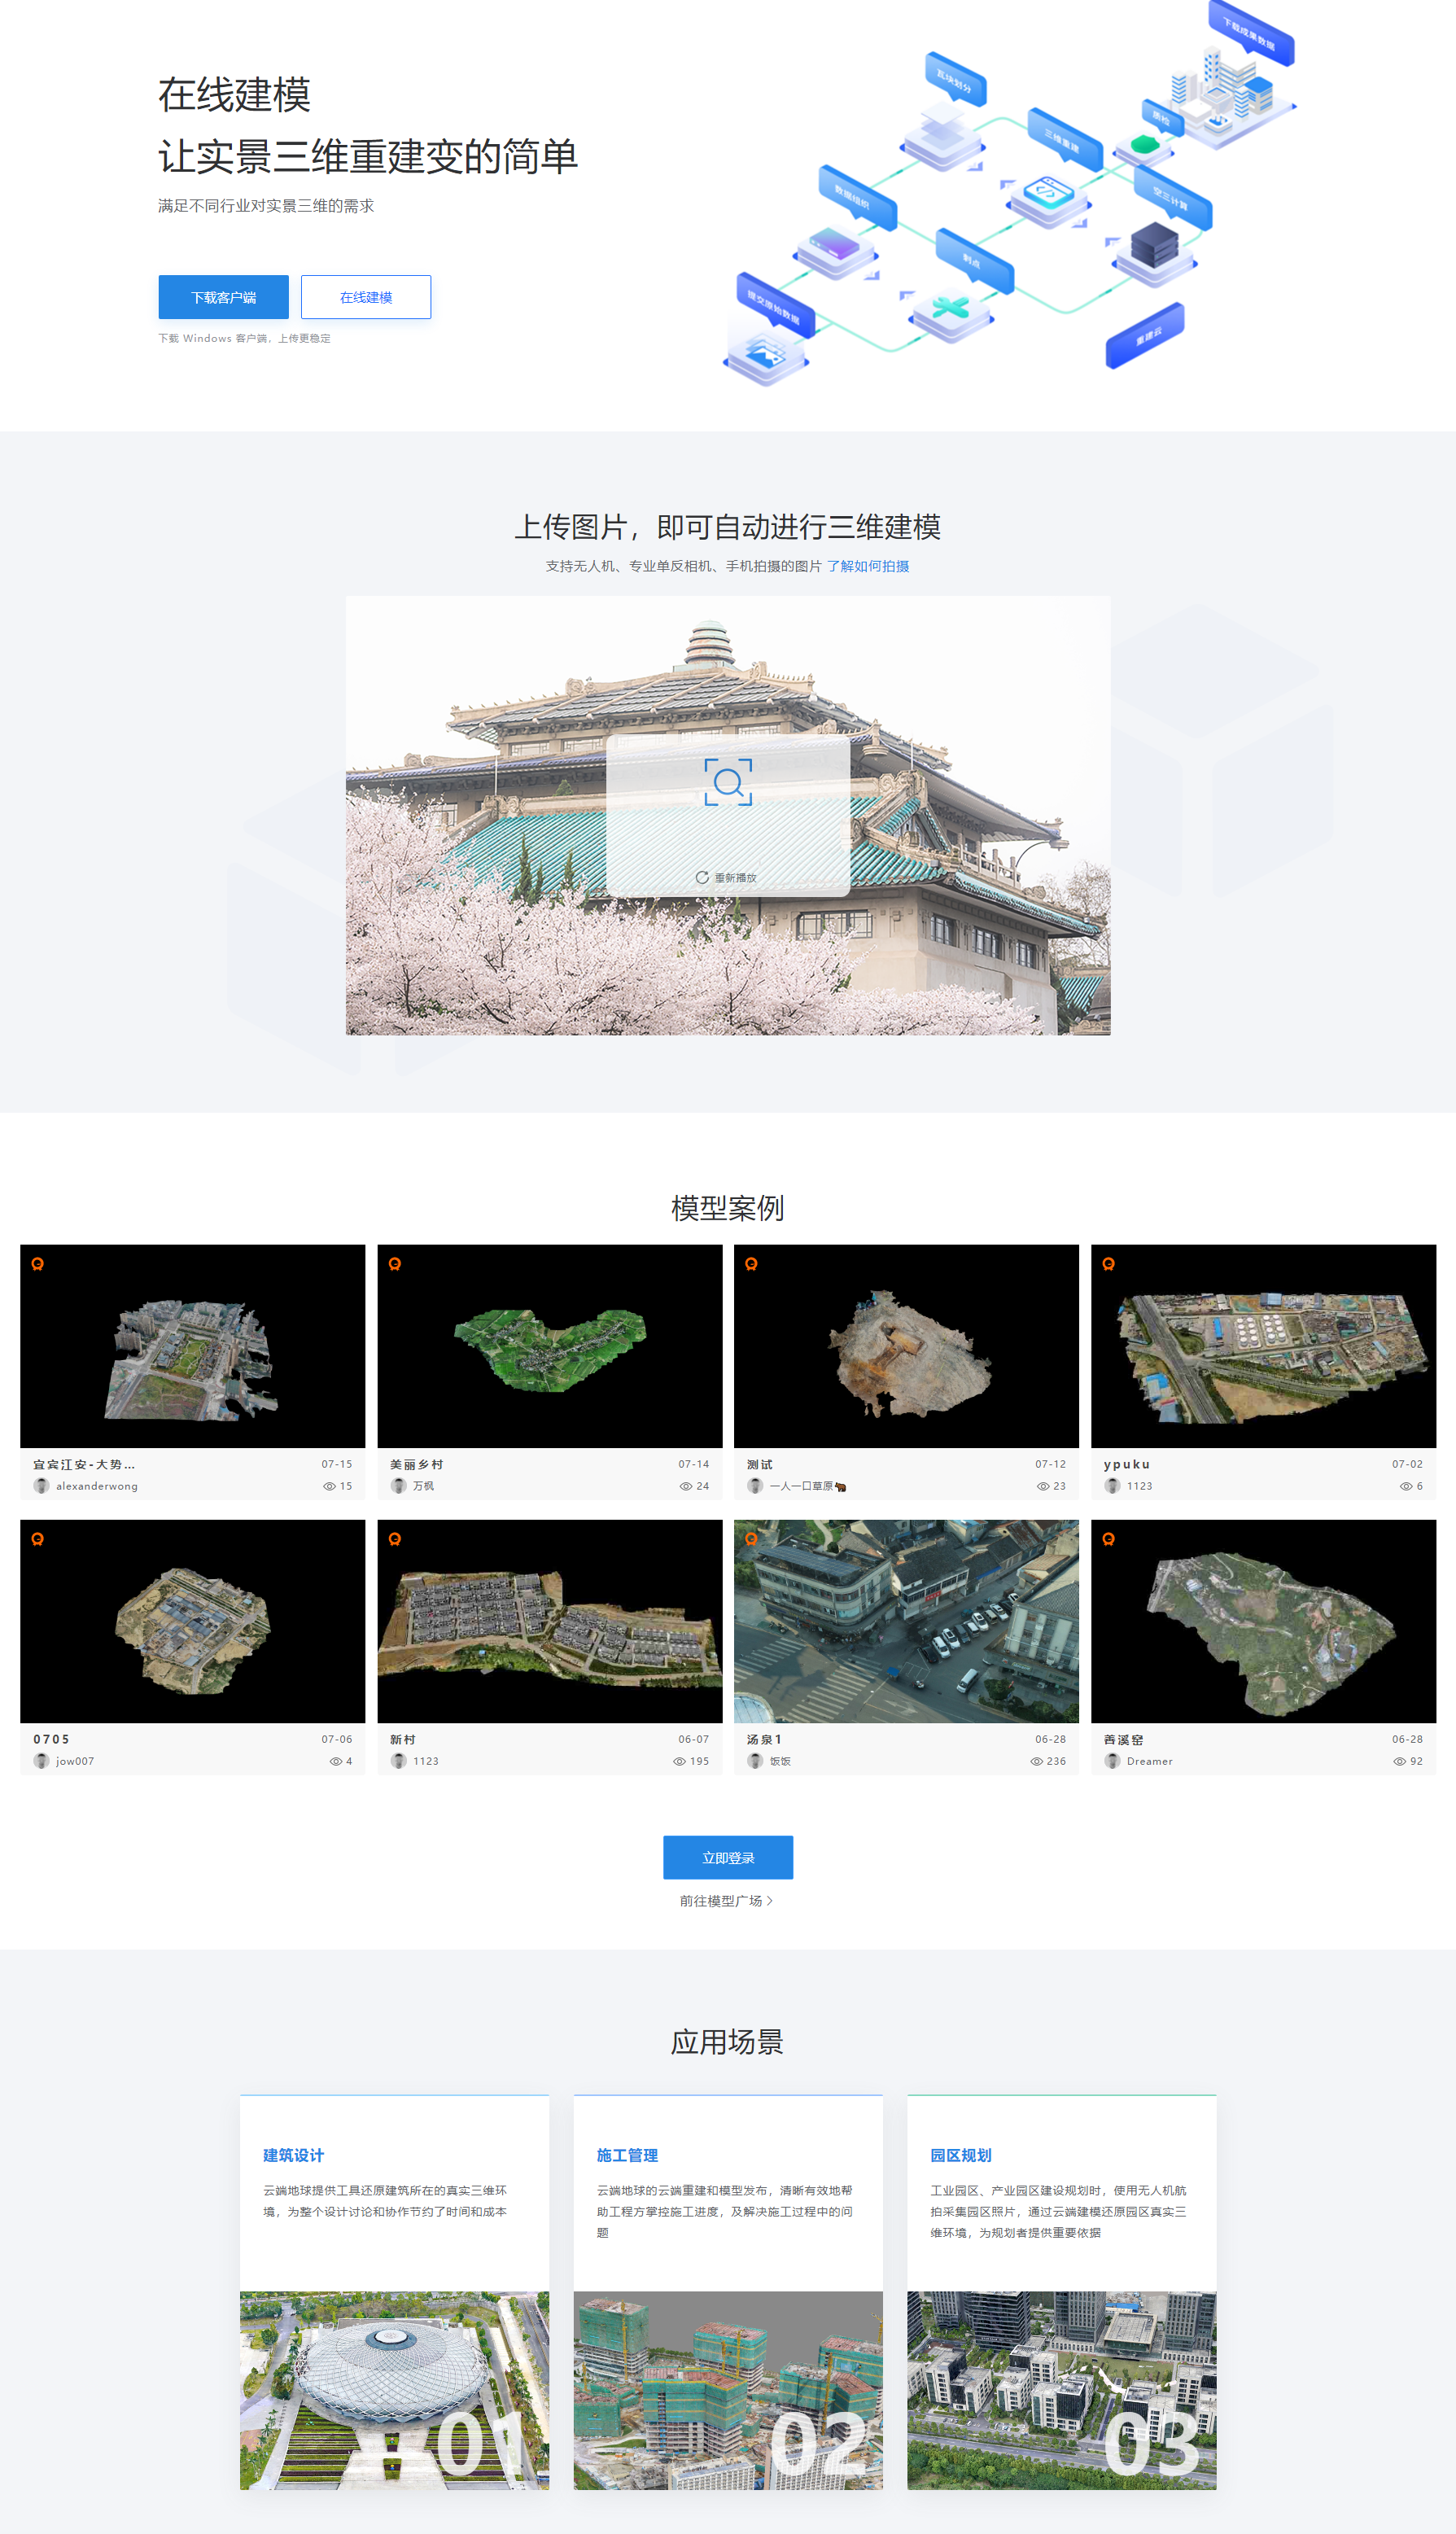Click the orange badge icon on 美丽乡村 model
Viewport: 1456px width, 2534px height.
[395, 1264]
